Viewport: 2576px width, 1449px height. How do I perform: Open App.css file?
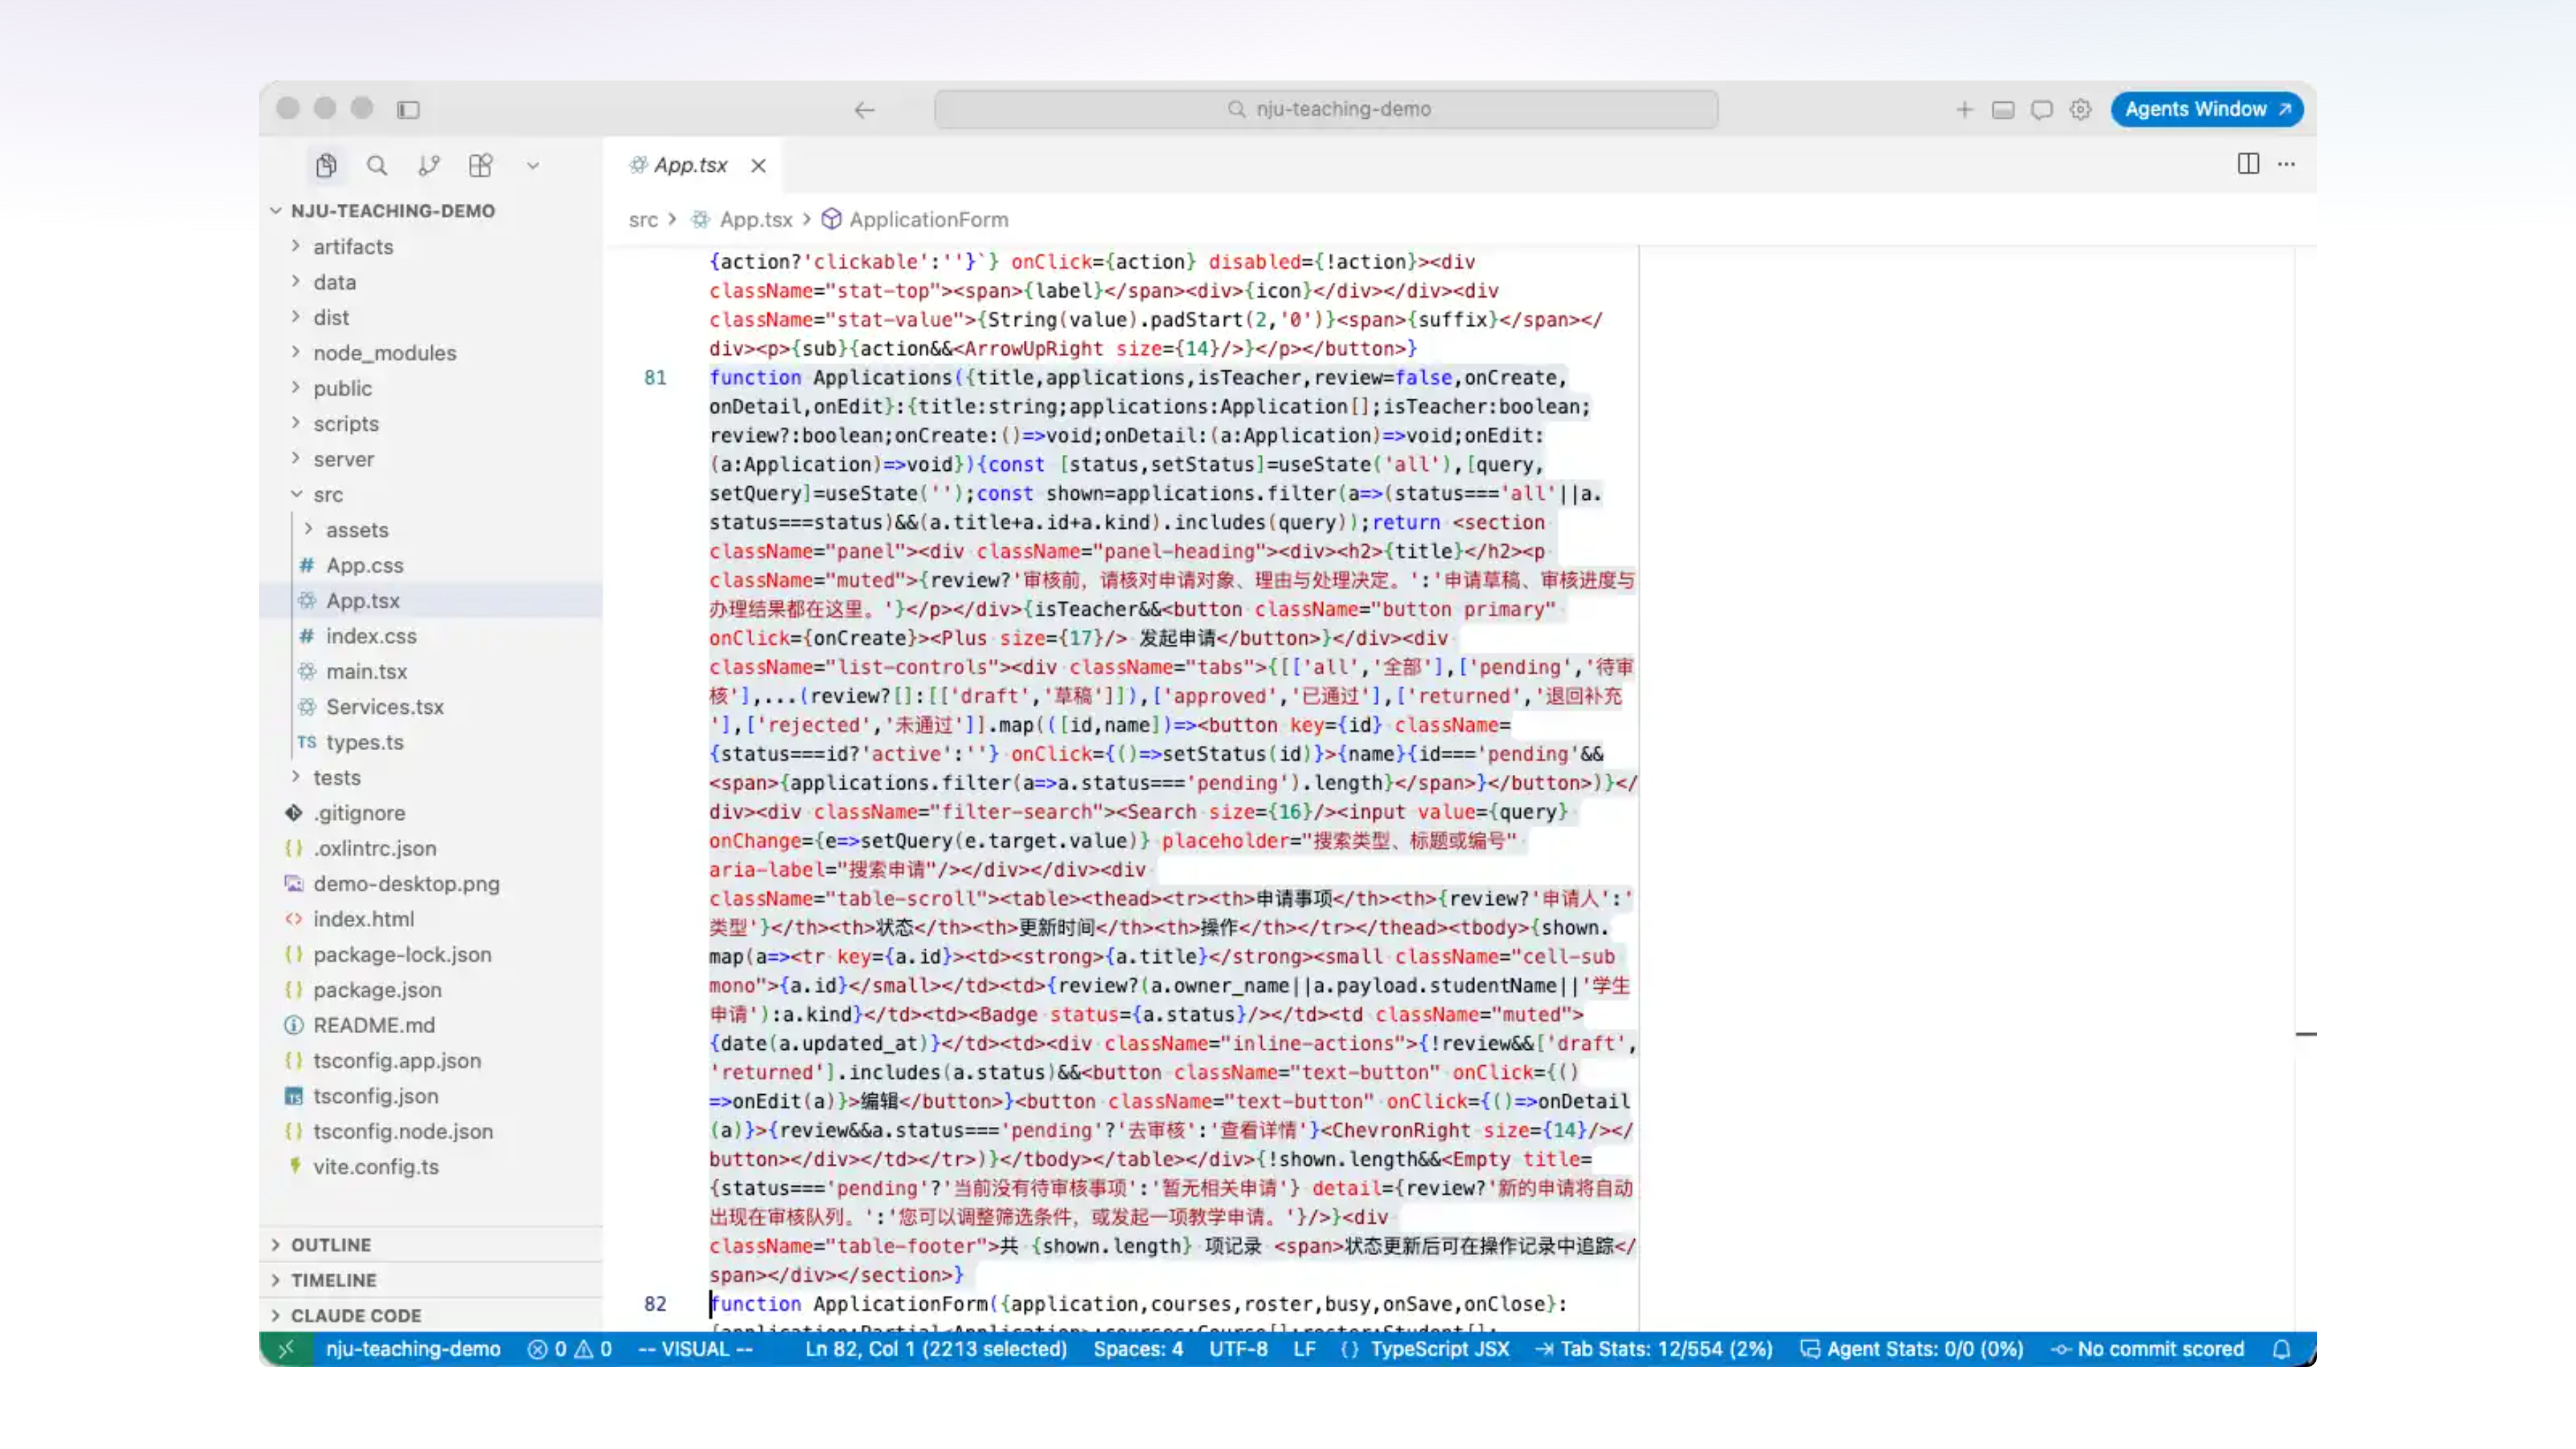[x=364, y=565]
